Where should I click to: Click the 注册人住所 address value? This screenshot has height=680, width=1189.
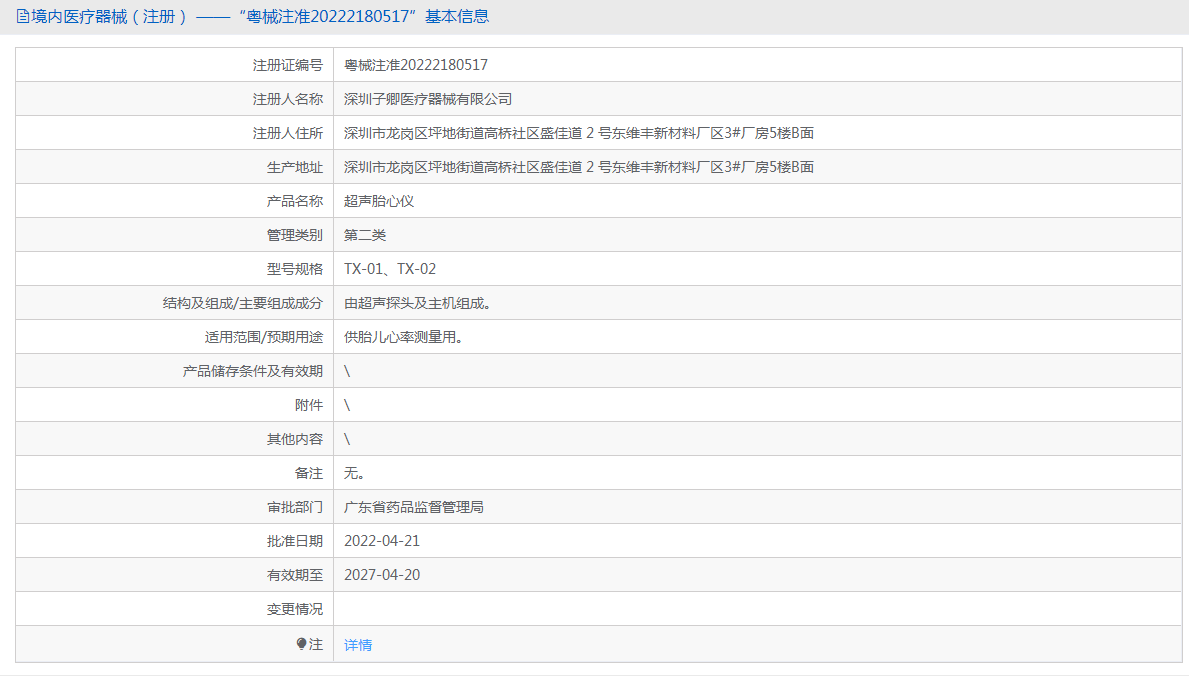tap(579, 133)
